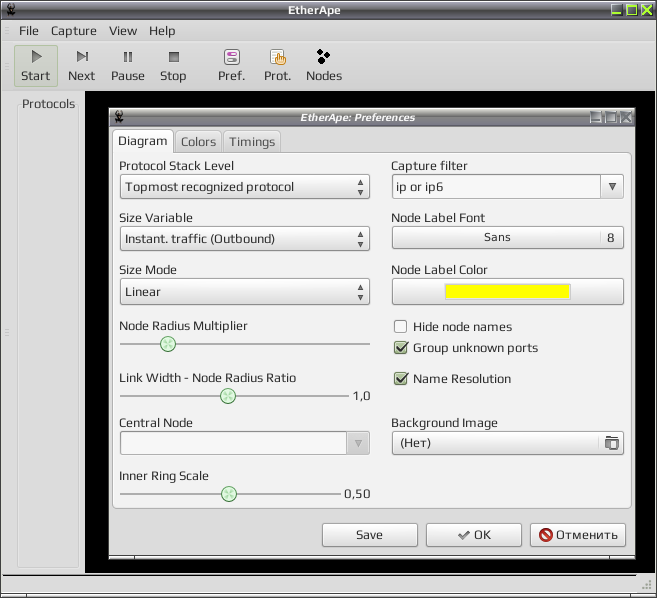Open the Capture menu
Image resolution: width=657 pixels, height=598 pixels.
pyautogui.click(x=74, y=31)
